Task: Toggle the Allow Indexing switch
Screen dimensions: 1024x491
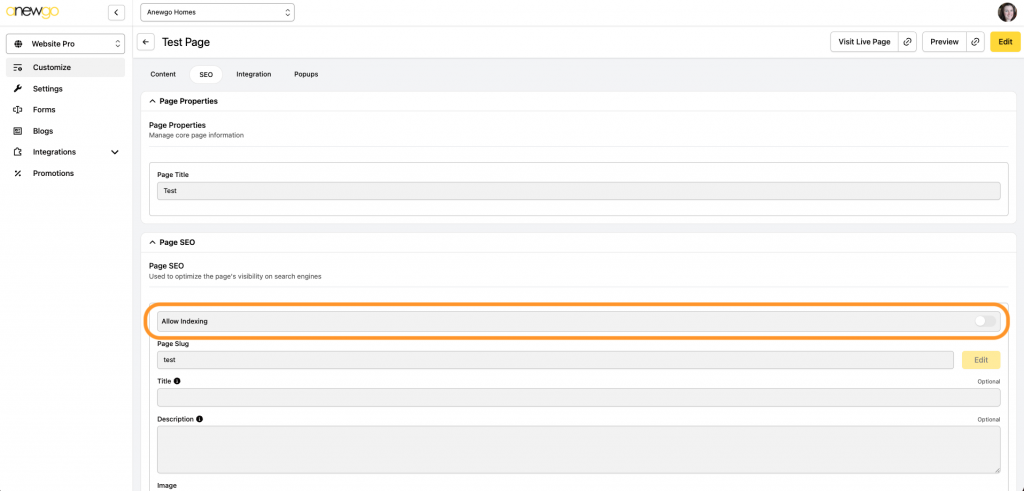Action: click(985, 321)
